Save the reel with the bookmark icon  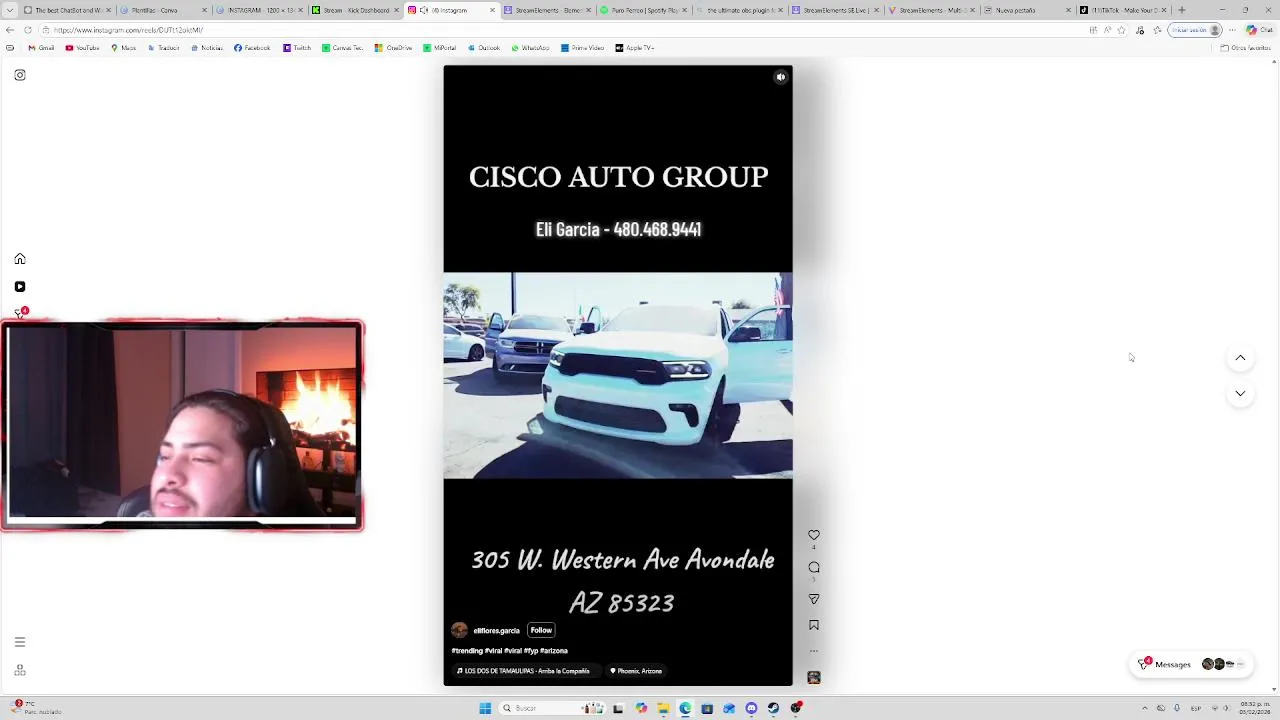814,625
